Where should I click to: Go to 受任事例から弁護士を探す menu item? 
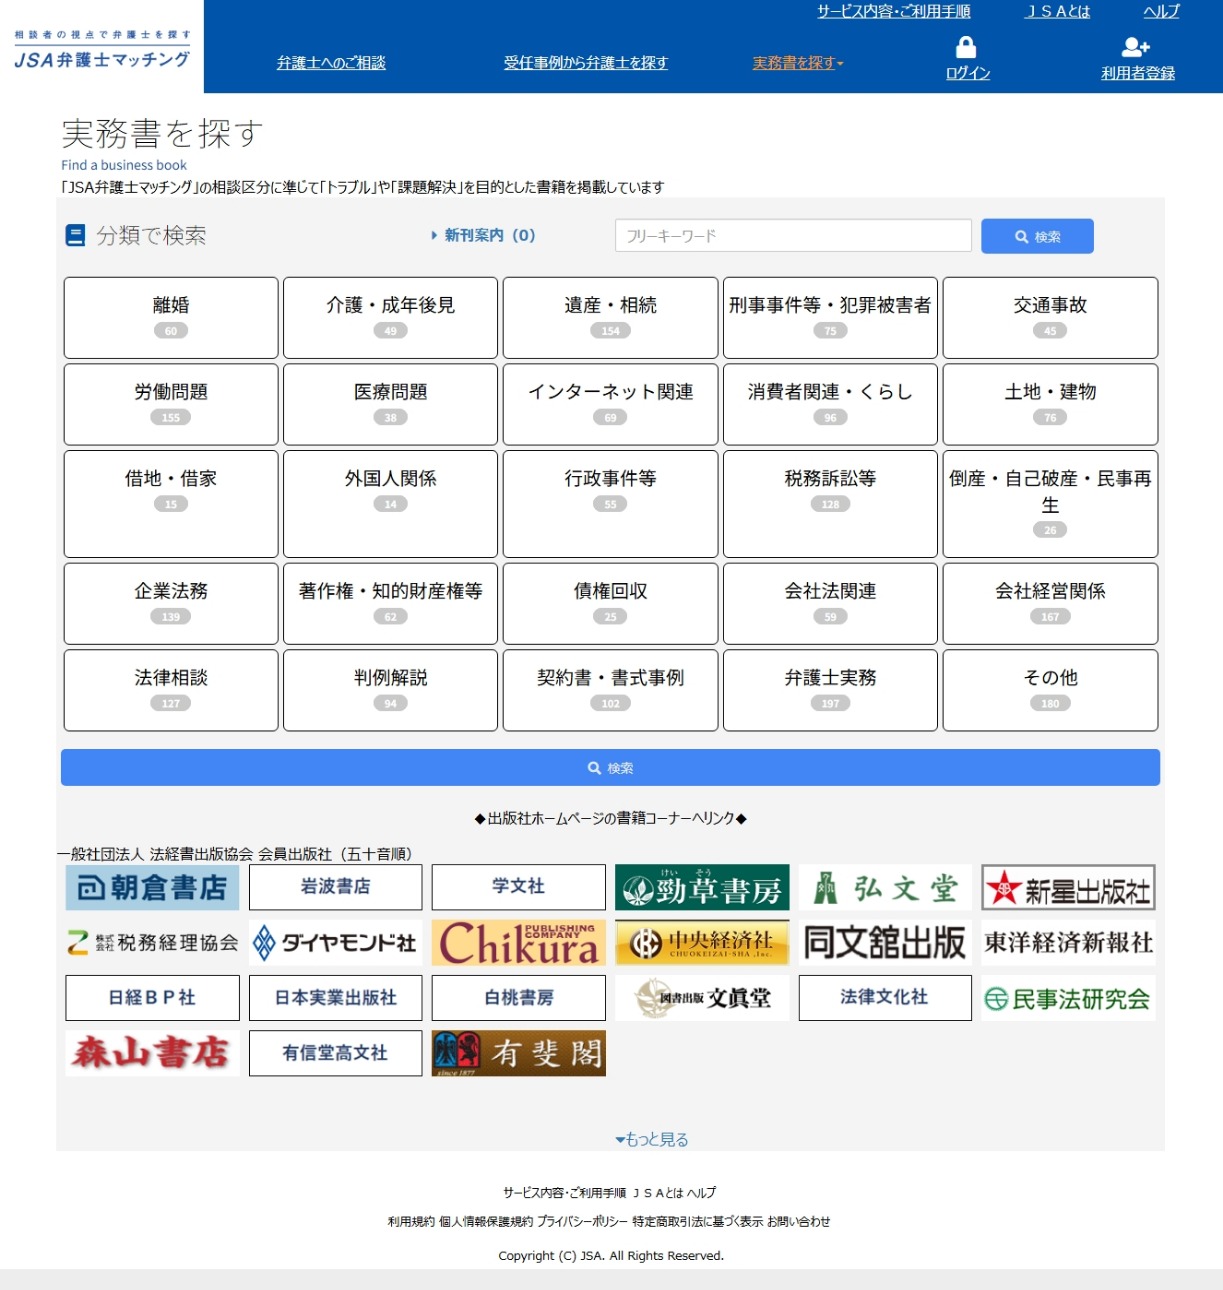pos(586,63)
